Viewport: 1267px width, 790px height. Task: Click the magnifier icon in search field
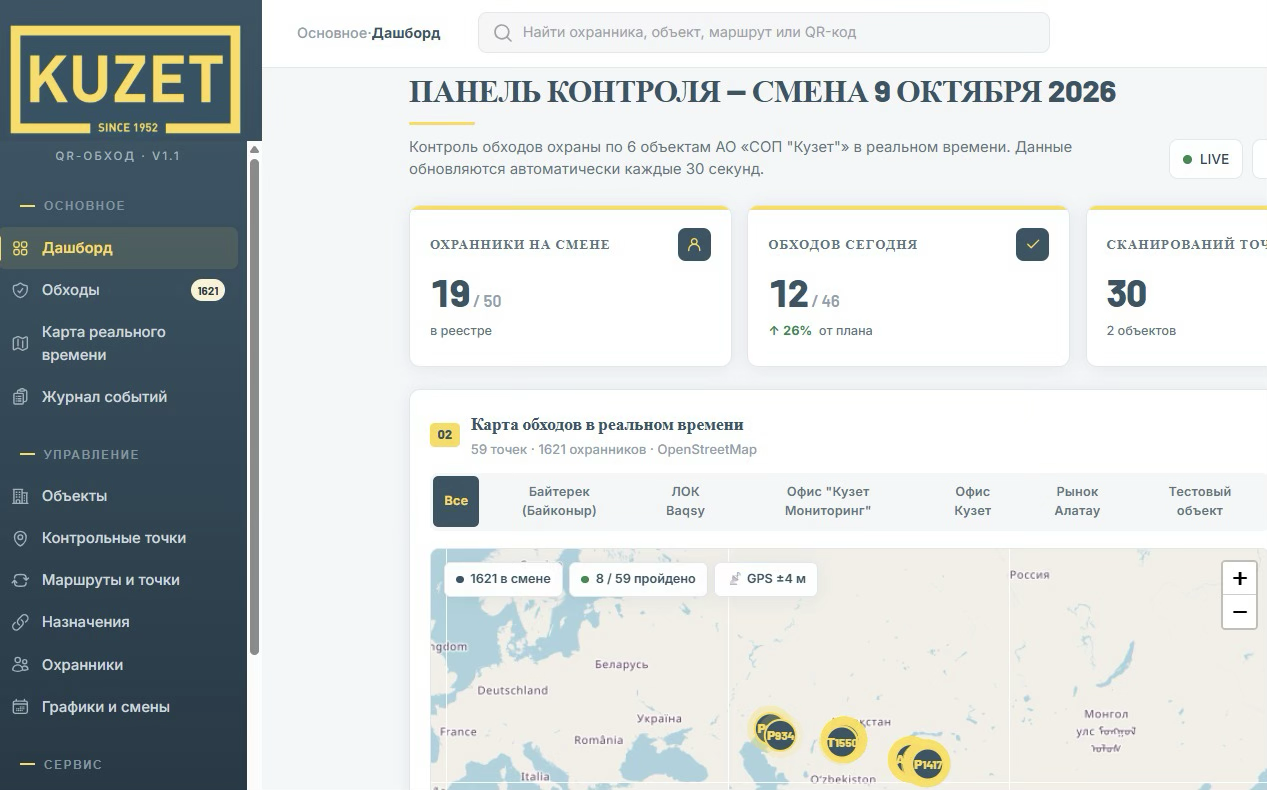click(503, 32)
